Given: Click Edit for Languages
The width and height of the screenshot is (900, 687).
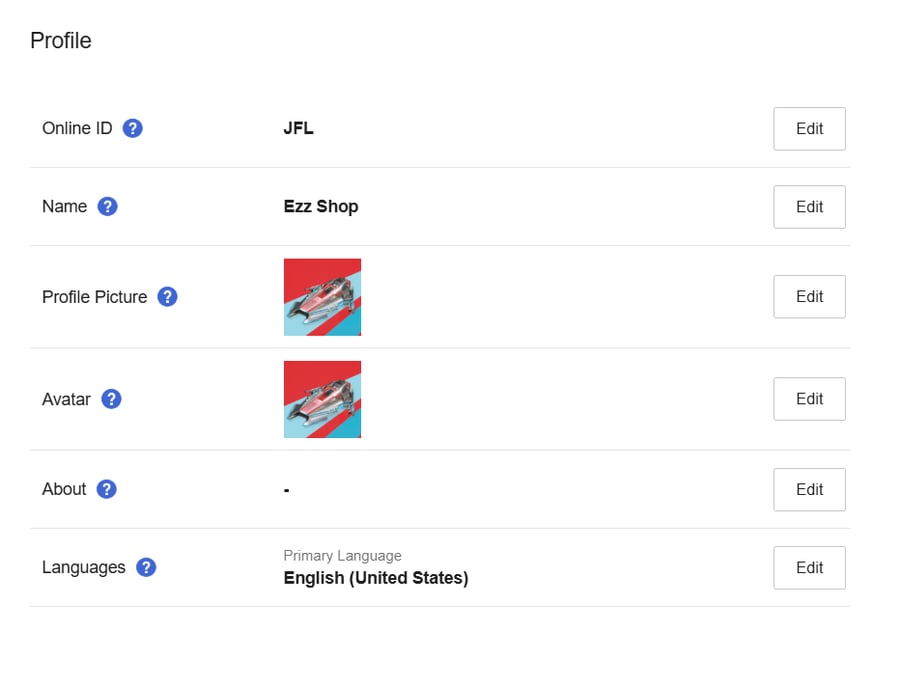Looking at the screenshot, I should (809, 568).
